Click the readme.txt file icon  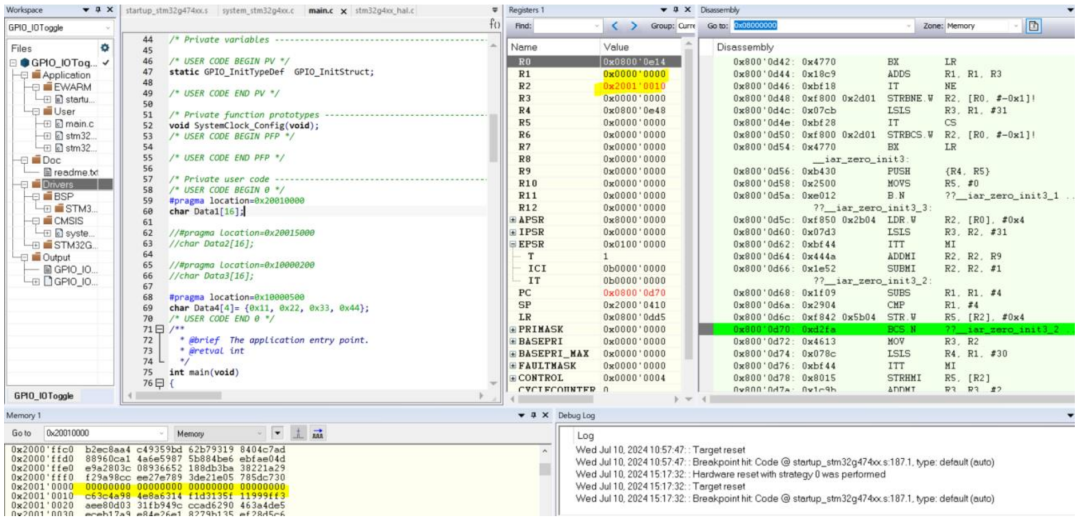[48, 172]
